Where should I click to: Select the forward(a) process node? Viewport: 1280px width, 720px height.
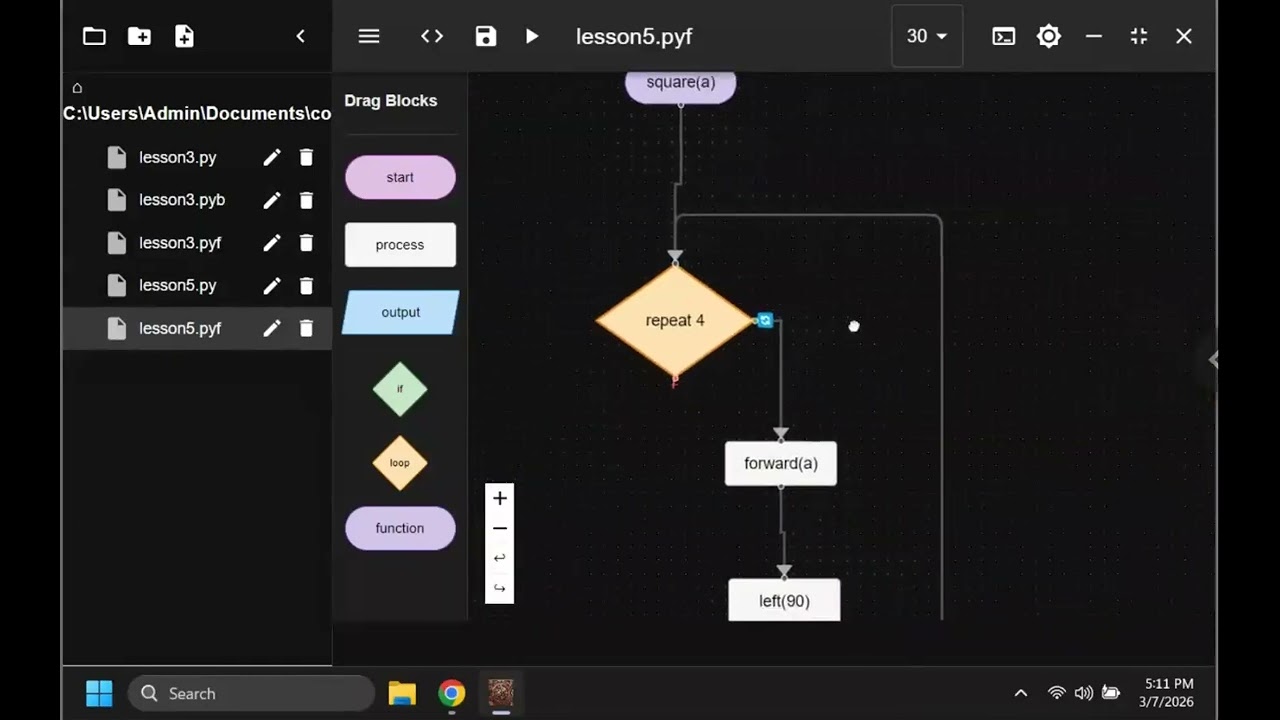[781, 464]
